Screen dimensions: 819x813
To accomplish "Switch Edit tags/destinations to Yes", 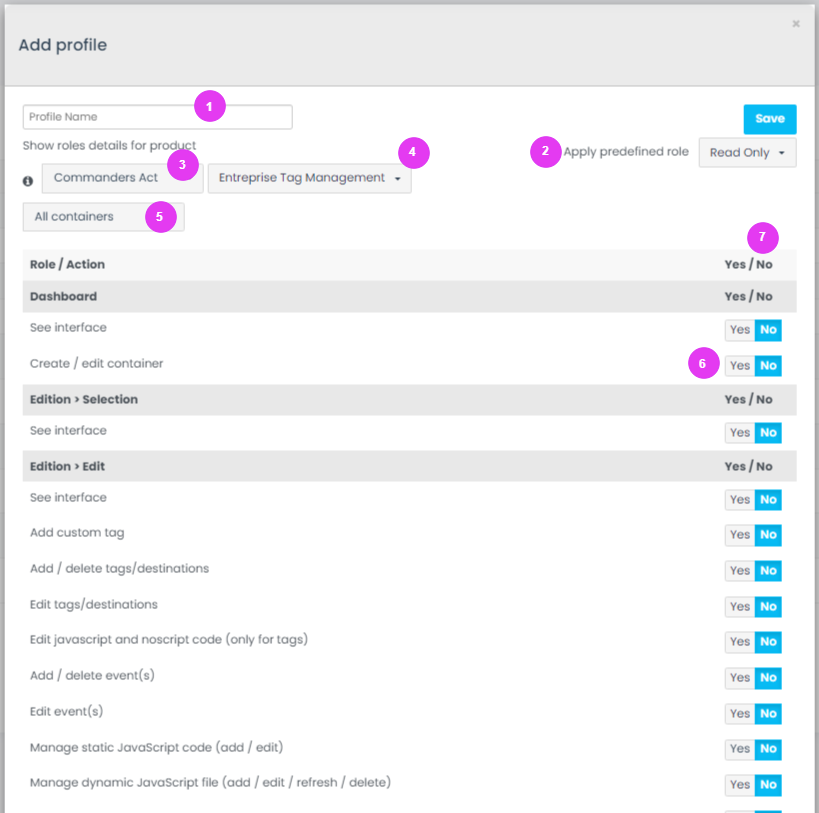I will [x=740, y=607].
